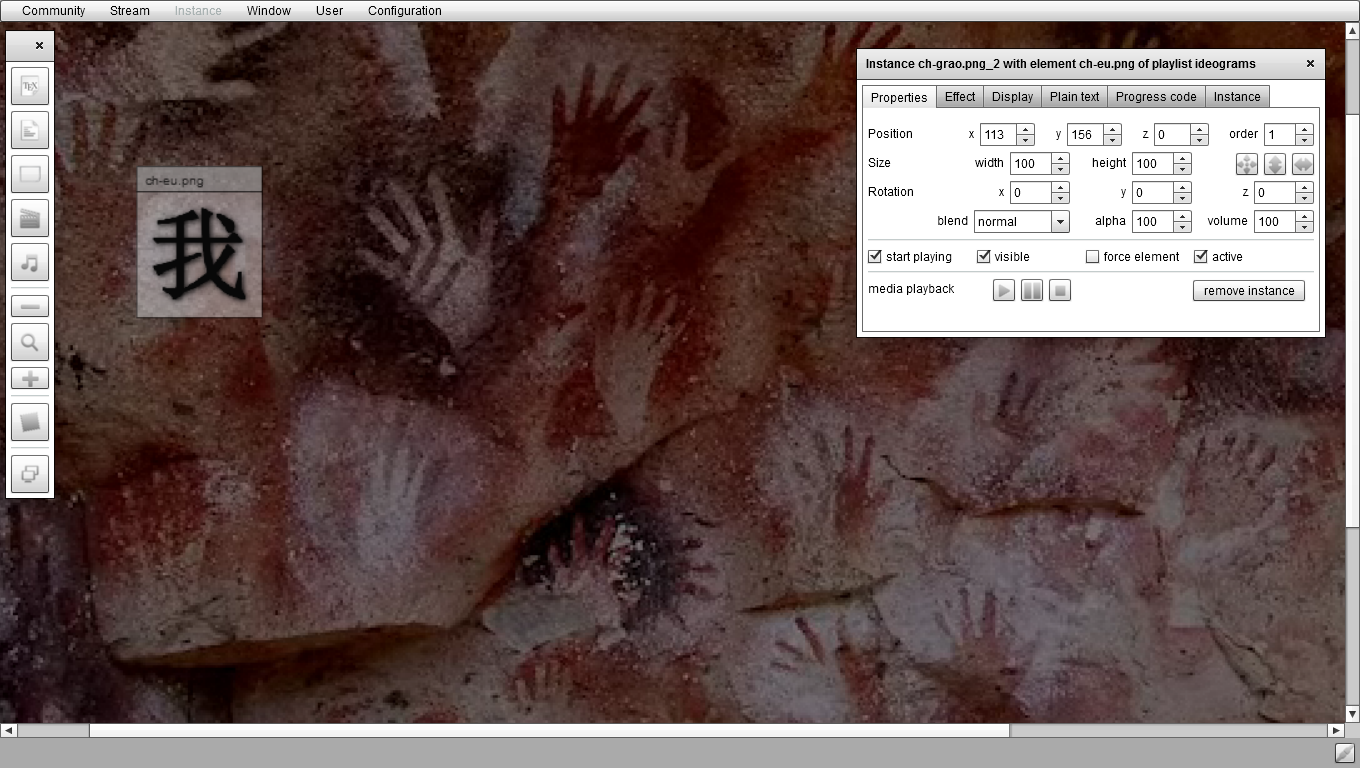Pause the media playback

pyautogui.click(x=1032, y=290)
